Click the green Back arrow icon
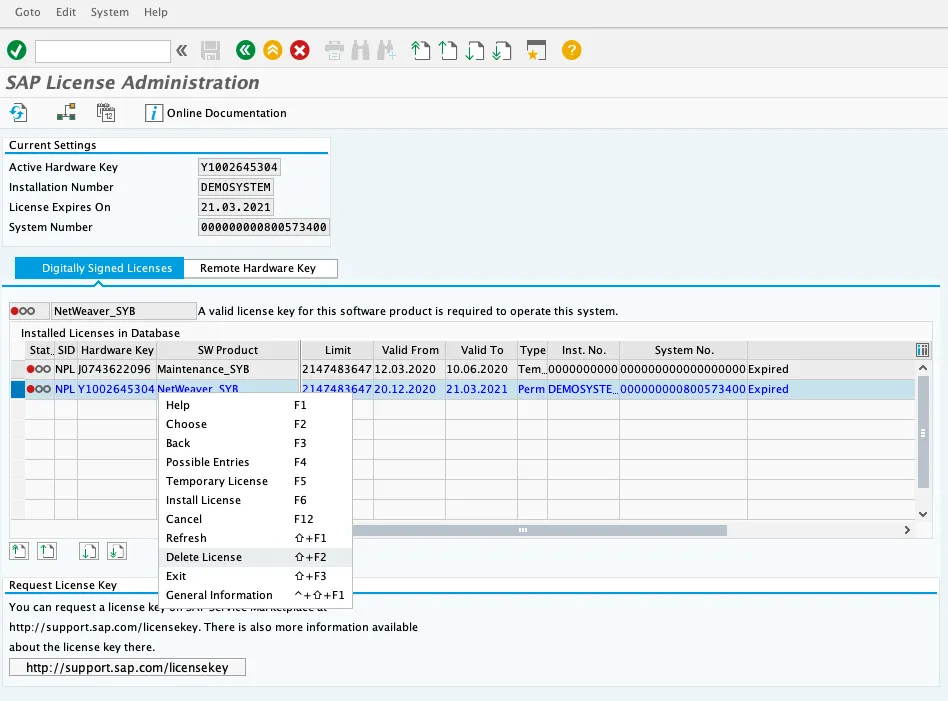This screenshot has width=948, height=701. click(245, 50)
